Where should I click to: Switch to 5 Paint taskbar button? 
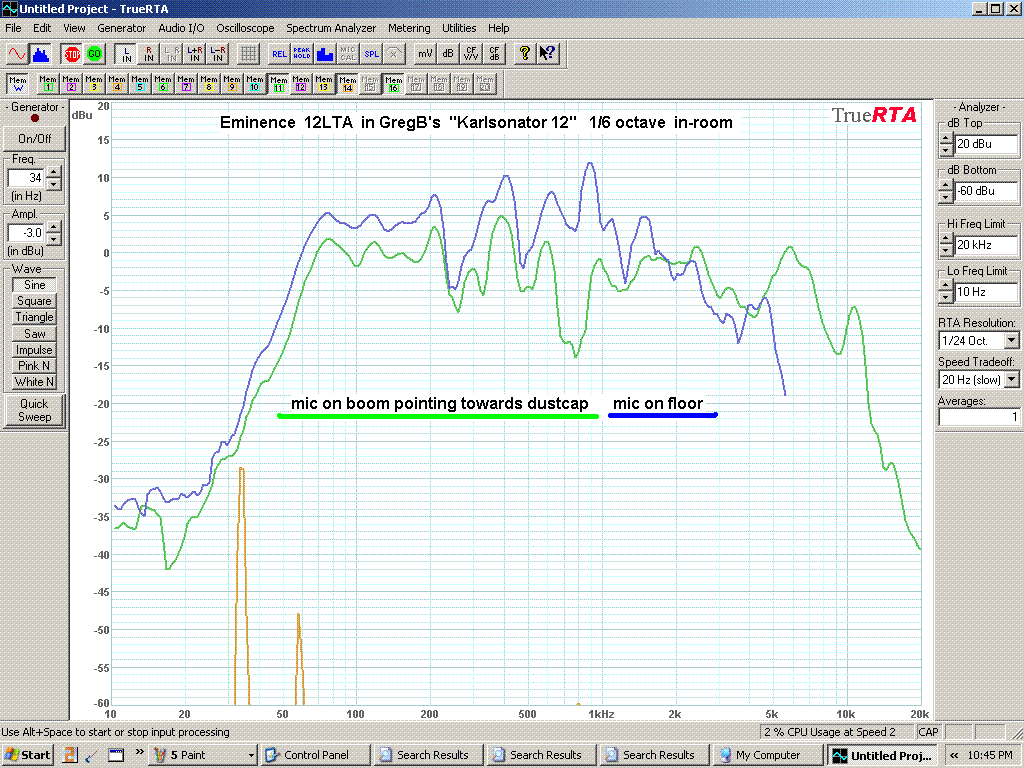click(203, 755)
